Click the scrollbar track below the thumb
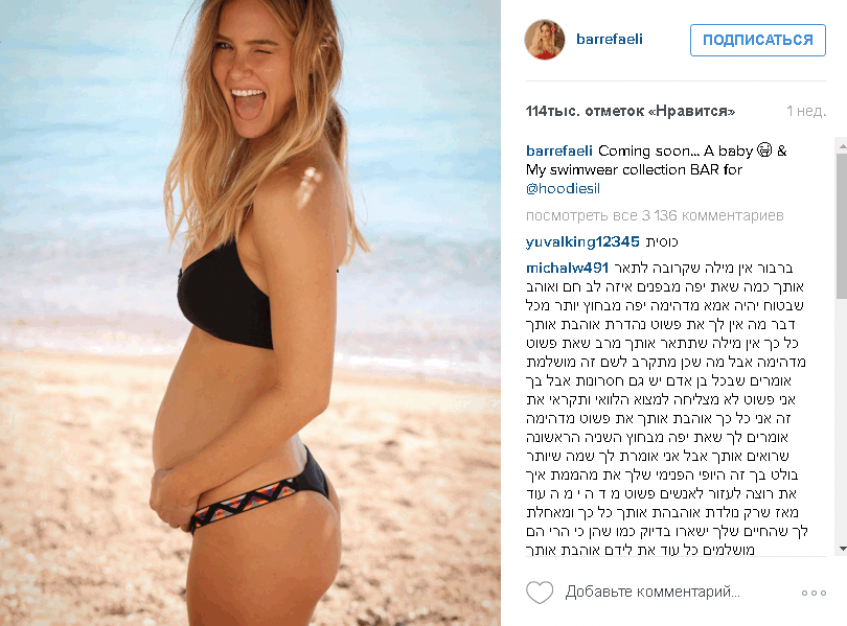This screenshot has height=626, width=847. click(x=842, y=420)
